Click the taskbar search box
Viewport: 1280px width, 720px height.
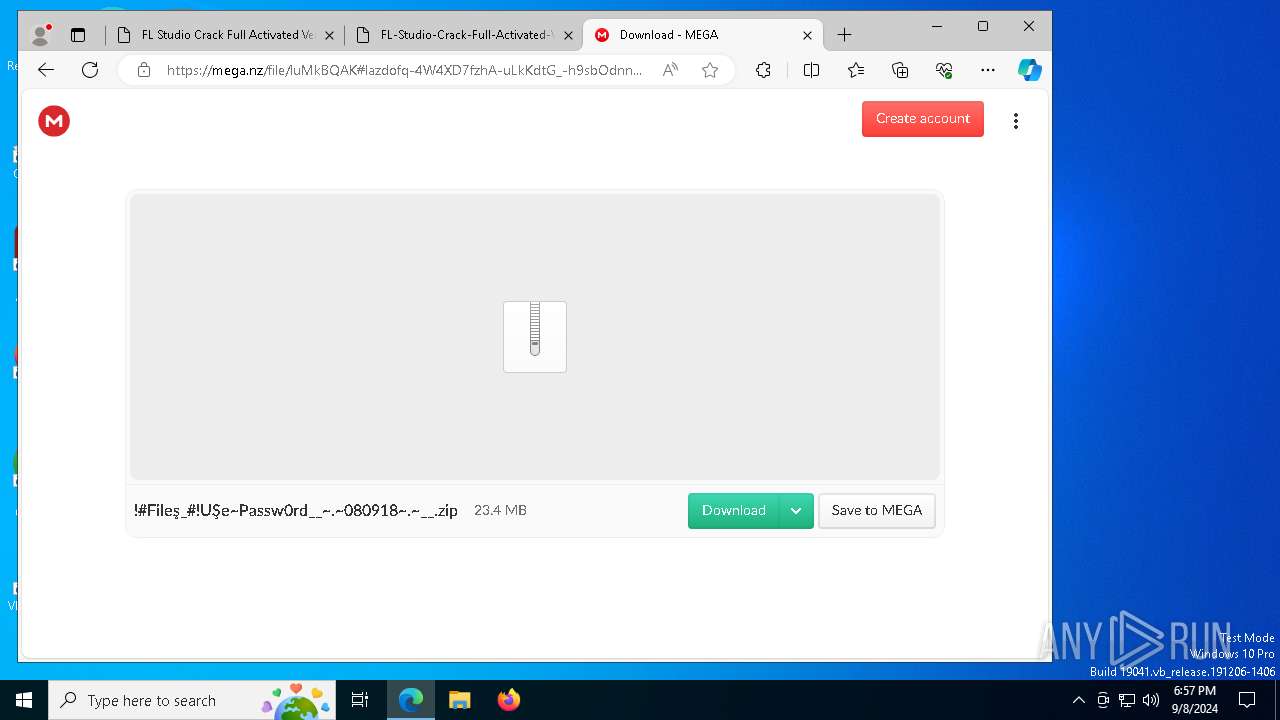coord(194,700)
